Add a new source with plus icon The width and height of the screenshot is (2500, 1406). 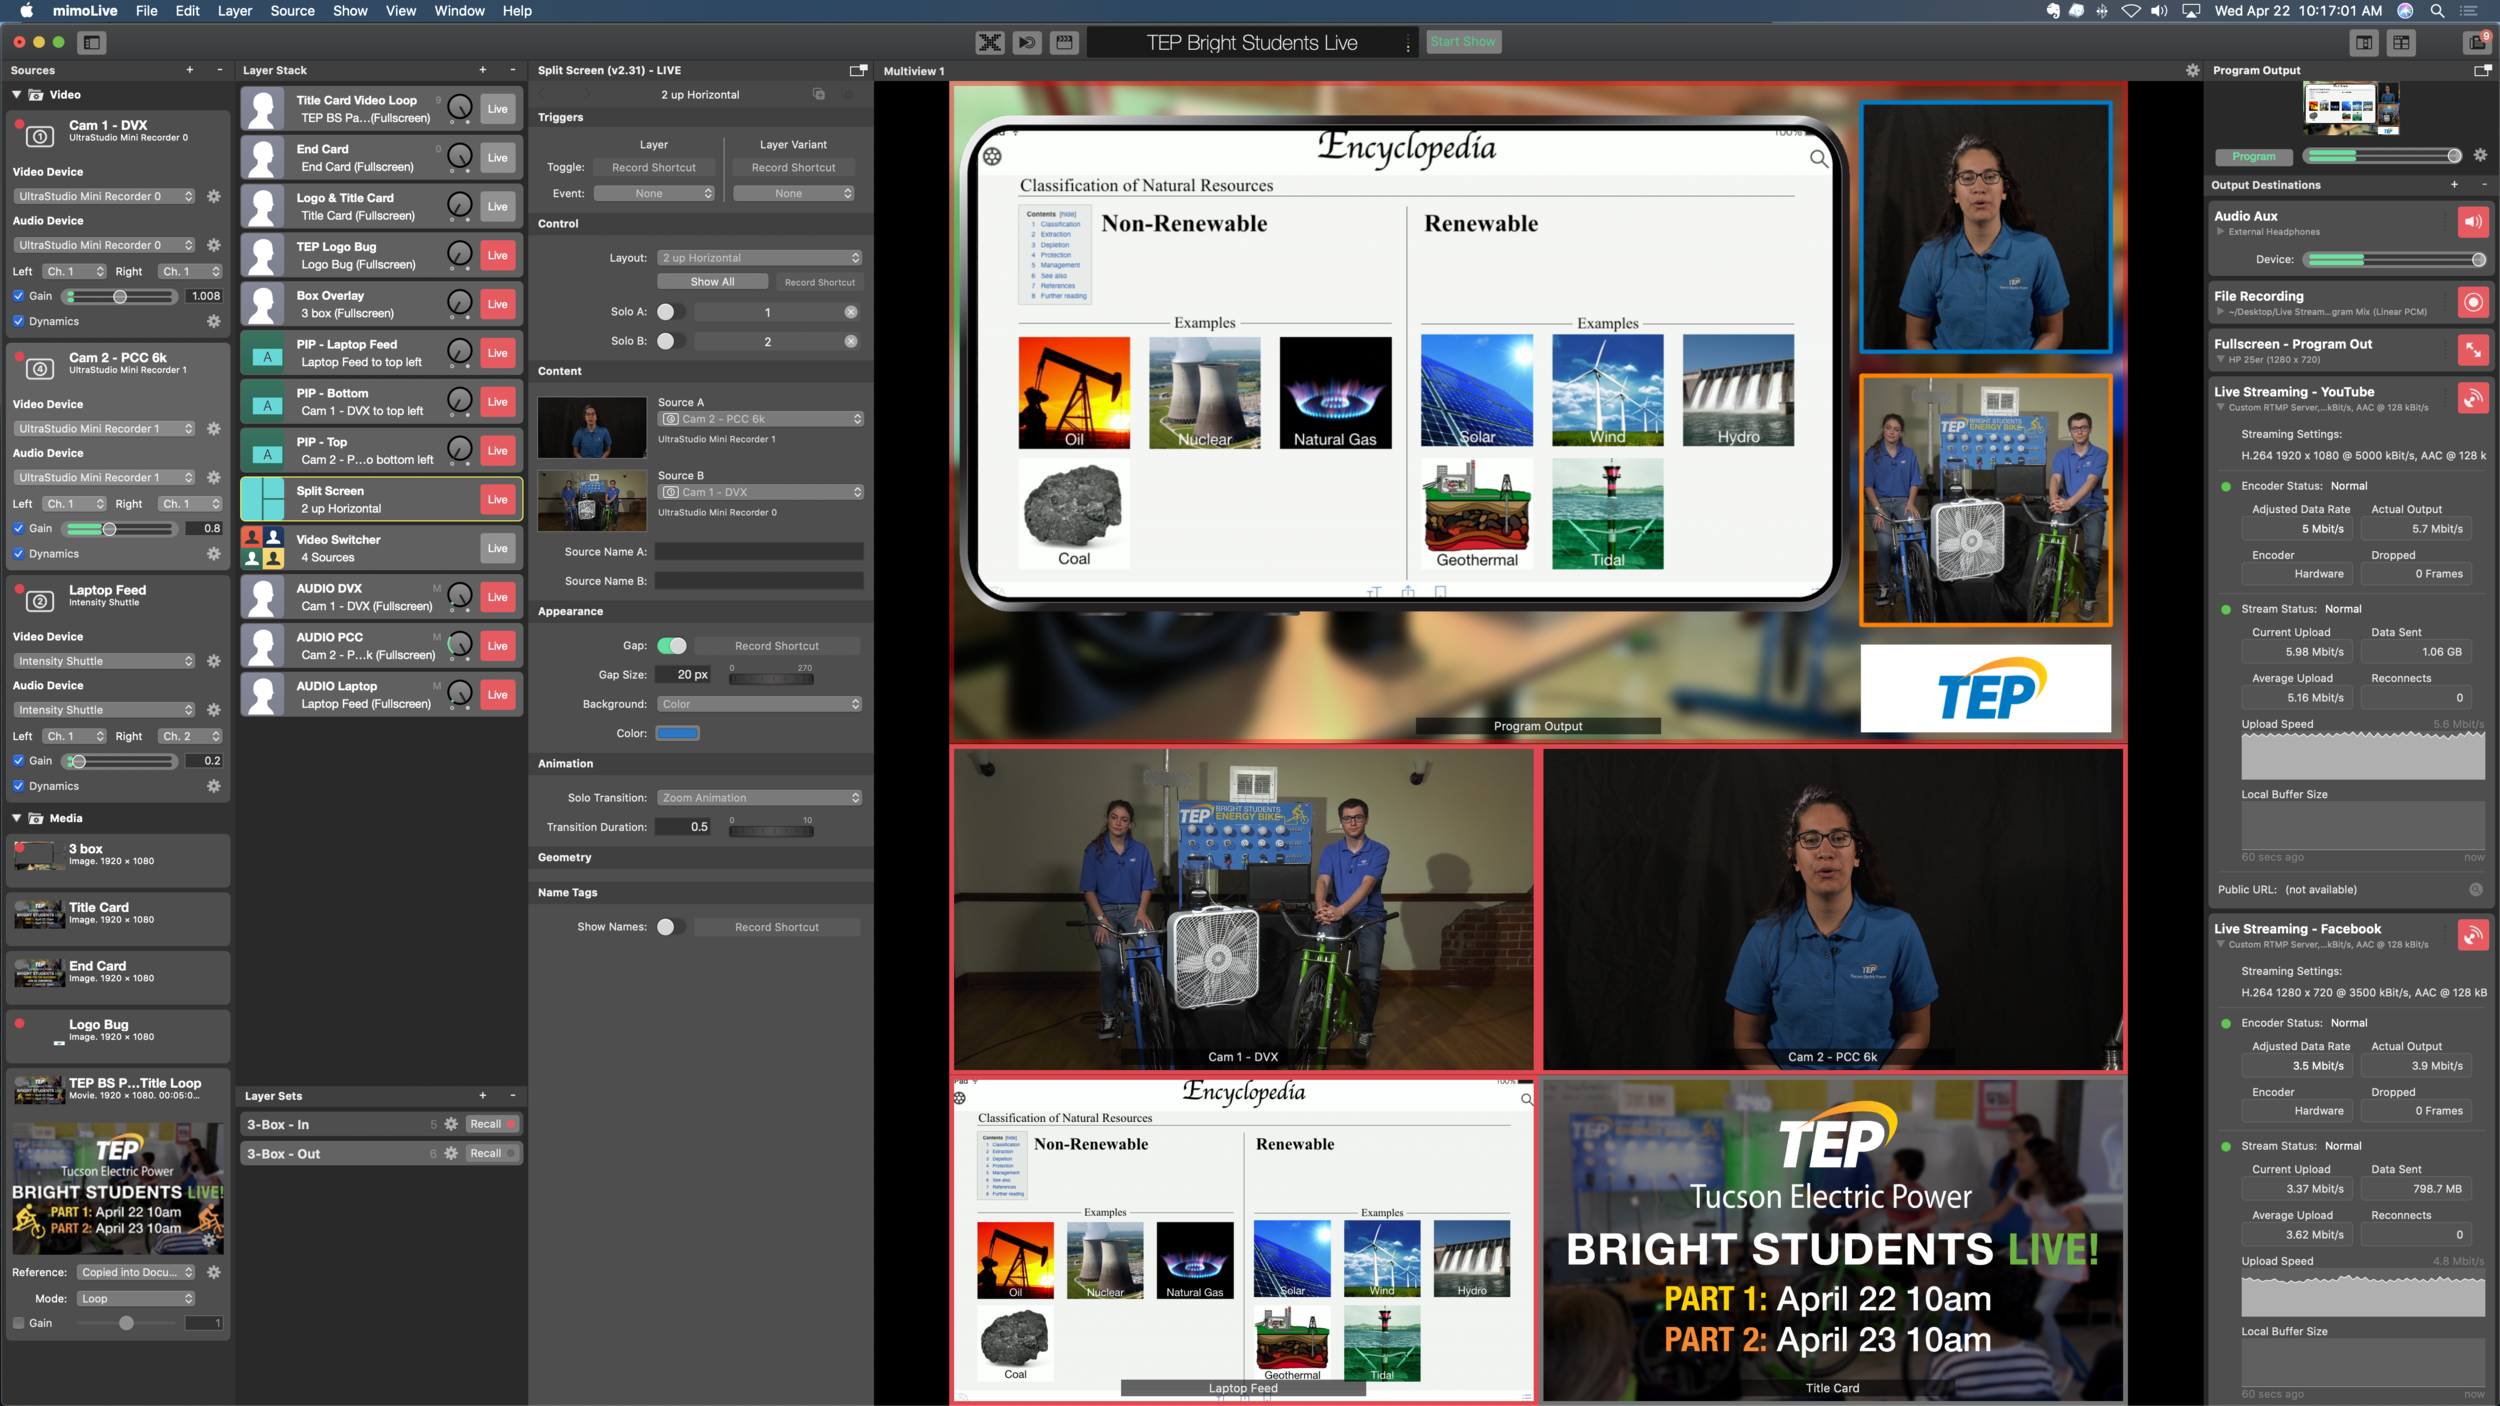pyautogui.click(x=189, y=70)
